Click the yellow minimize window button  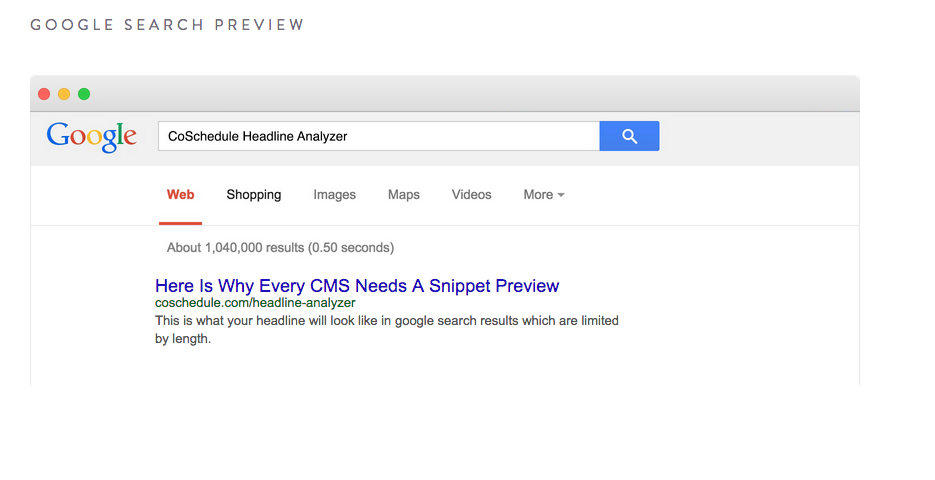pyautogui.click(x=64, y=94)
